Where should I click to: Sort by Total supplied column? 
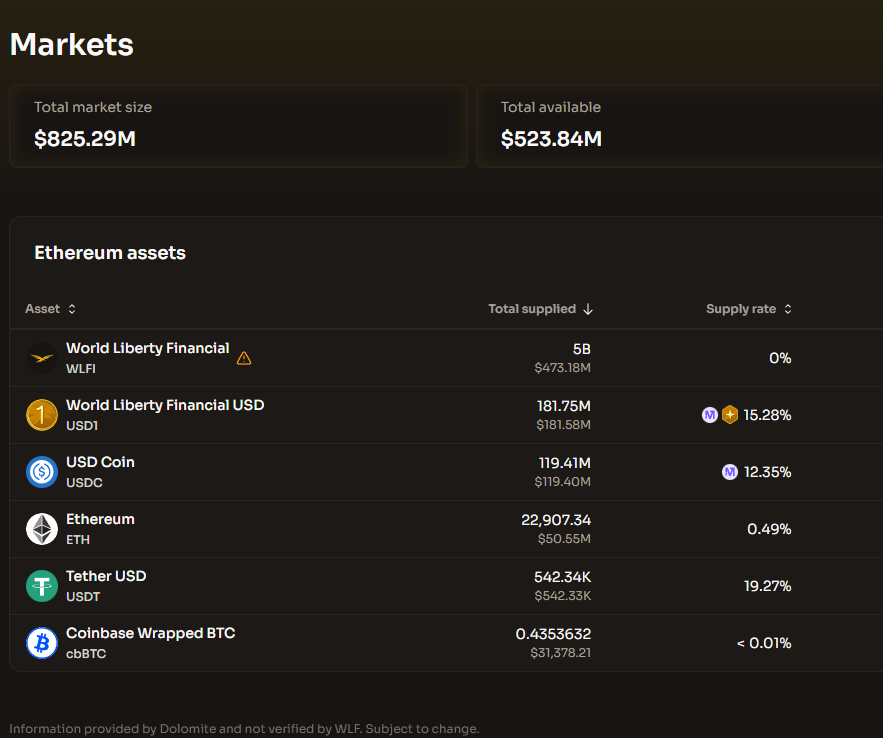click(x=540, y=308)
